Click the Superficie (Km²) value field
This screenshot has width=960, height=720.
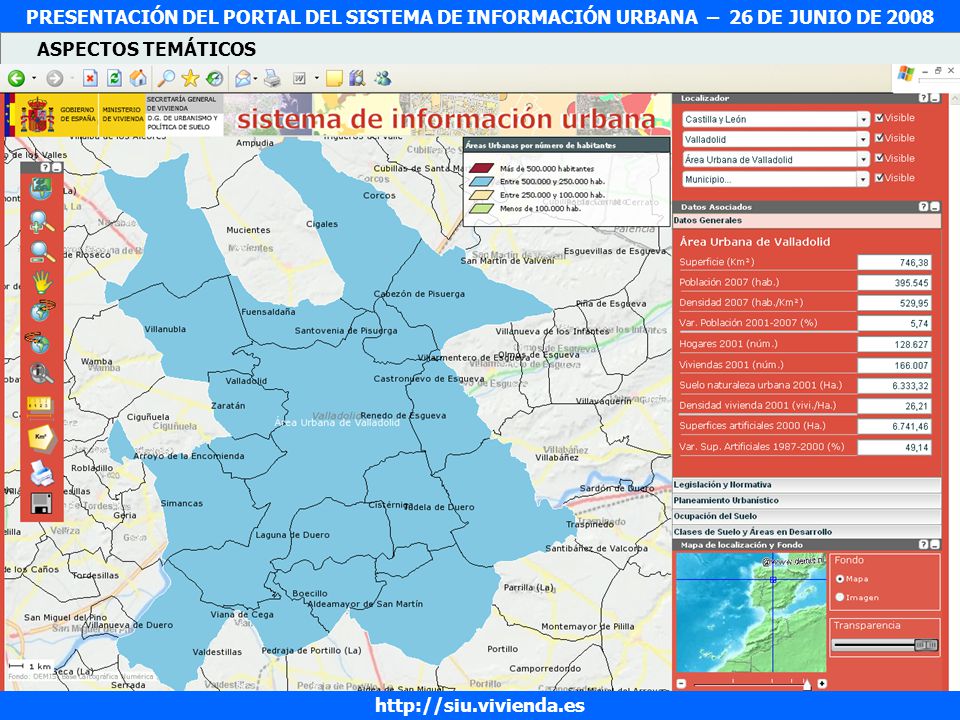894,262
